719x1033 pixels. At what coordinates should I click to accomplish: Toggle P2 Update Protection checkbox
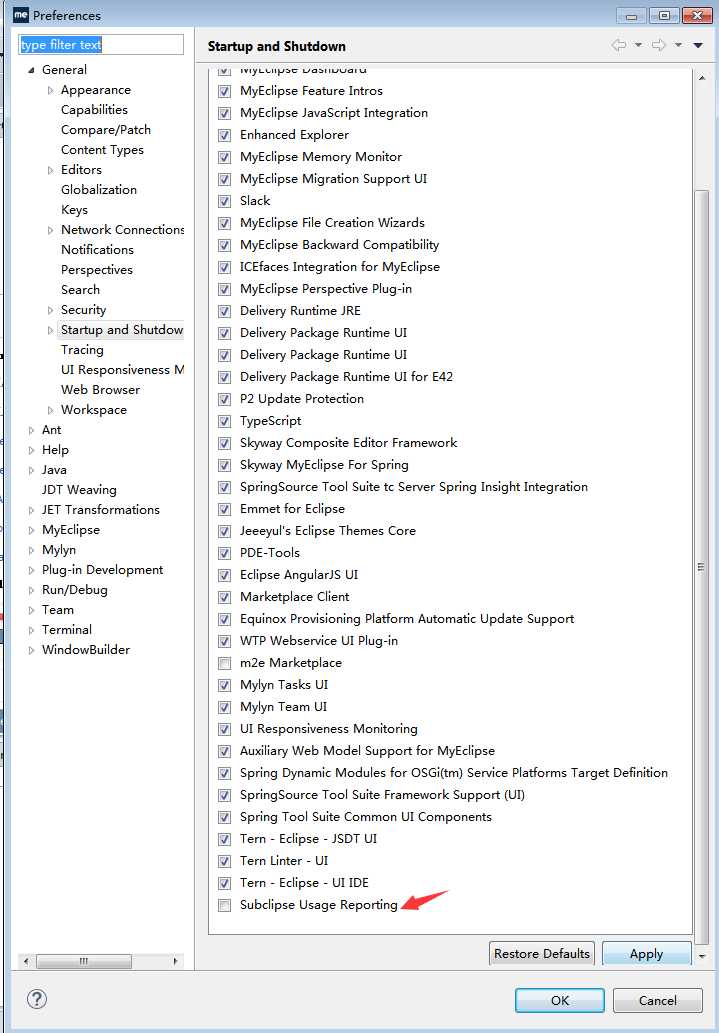[x=225, y=399]
